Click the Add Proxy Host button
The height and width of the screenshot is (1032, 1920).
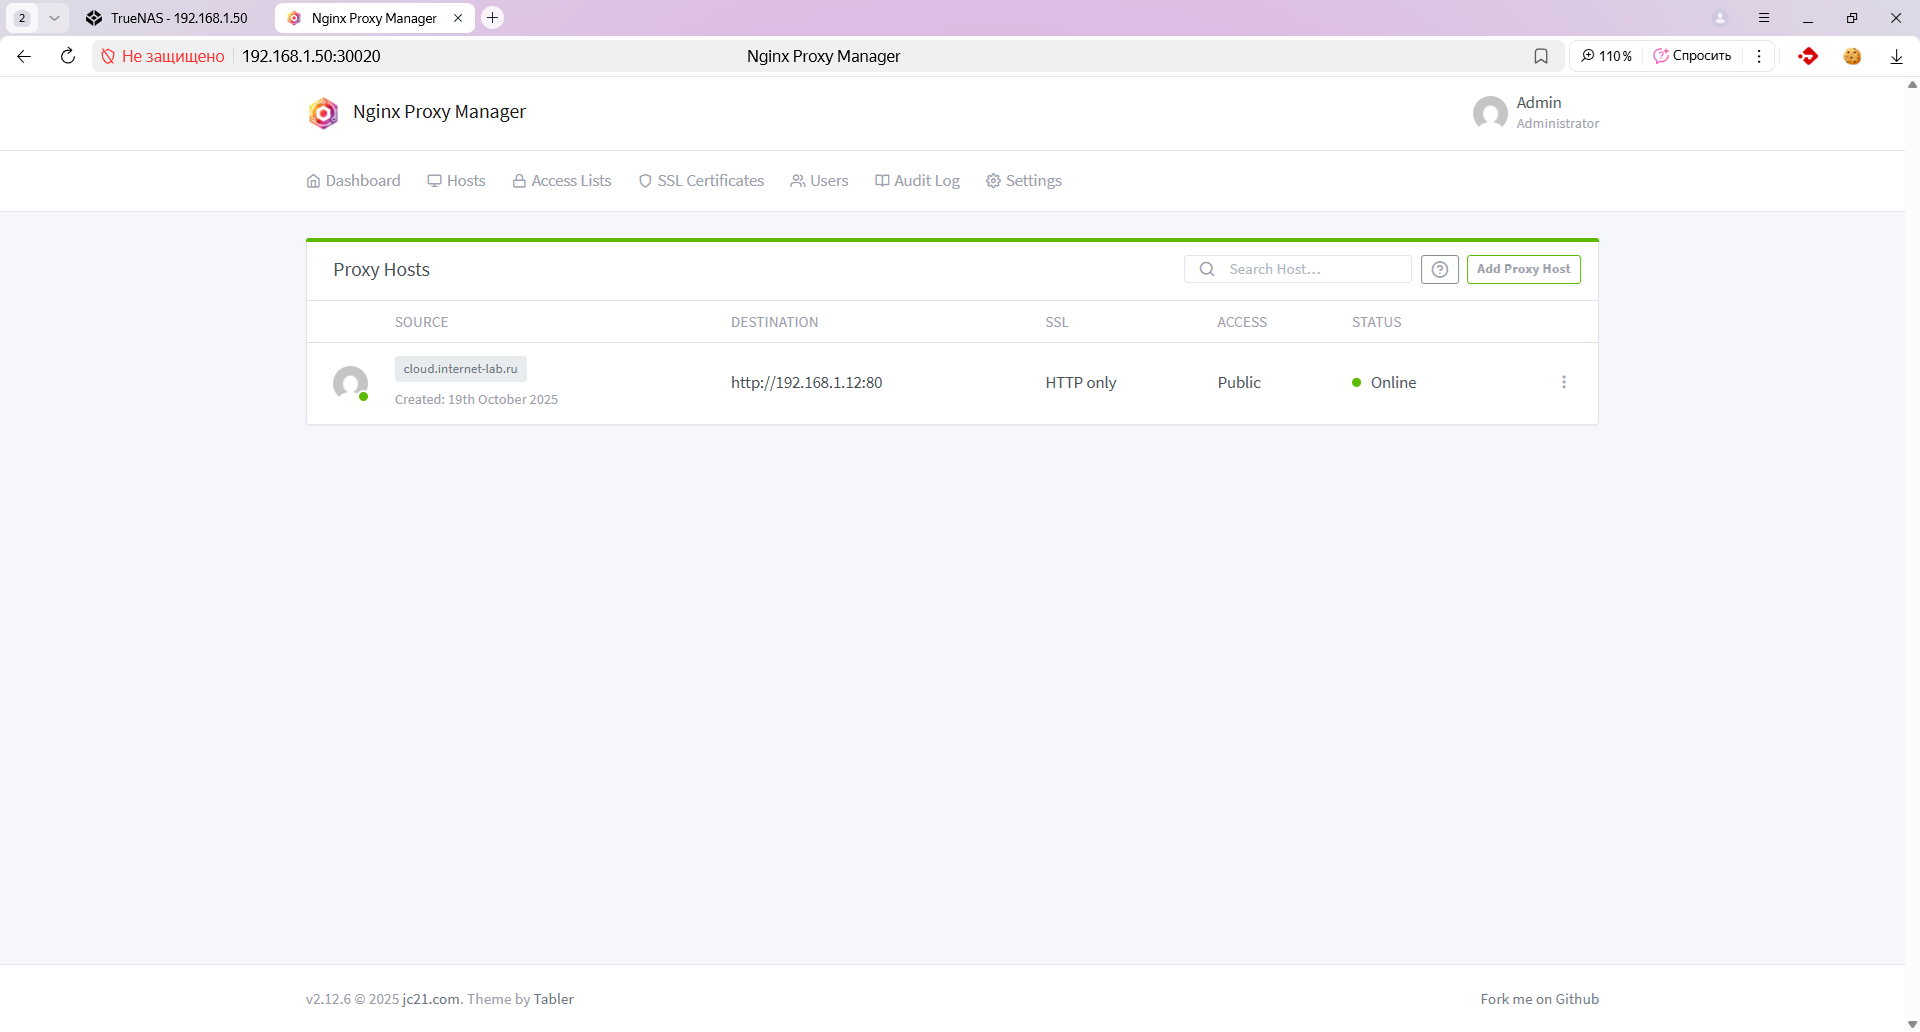[1523, 269]
